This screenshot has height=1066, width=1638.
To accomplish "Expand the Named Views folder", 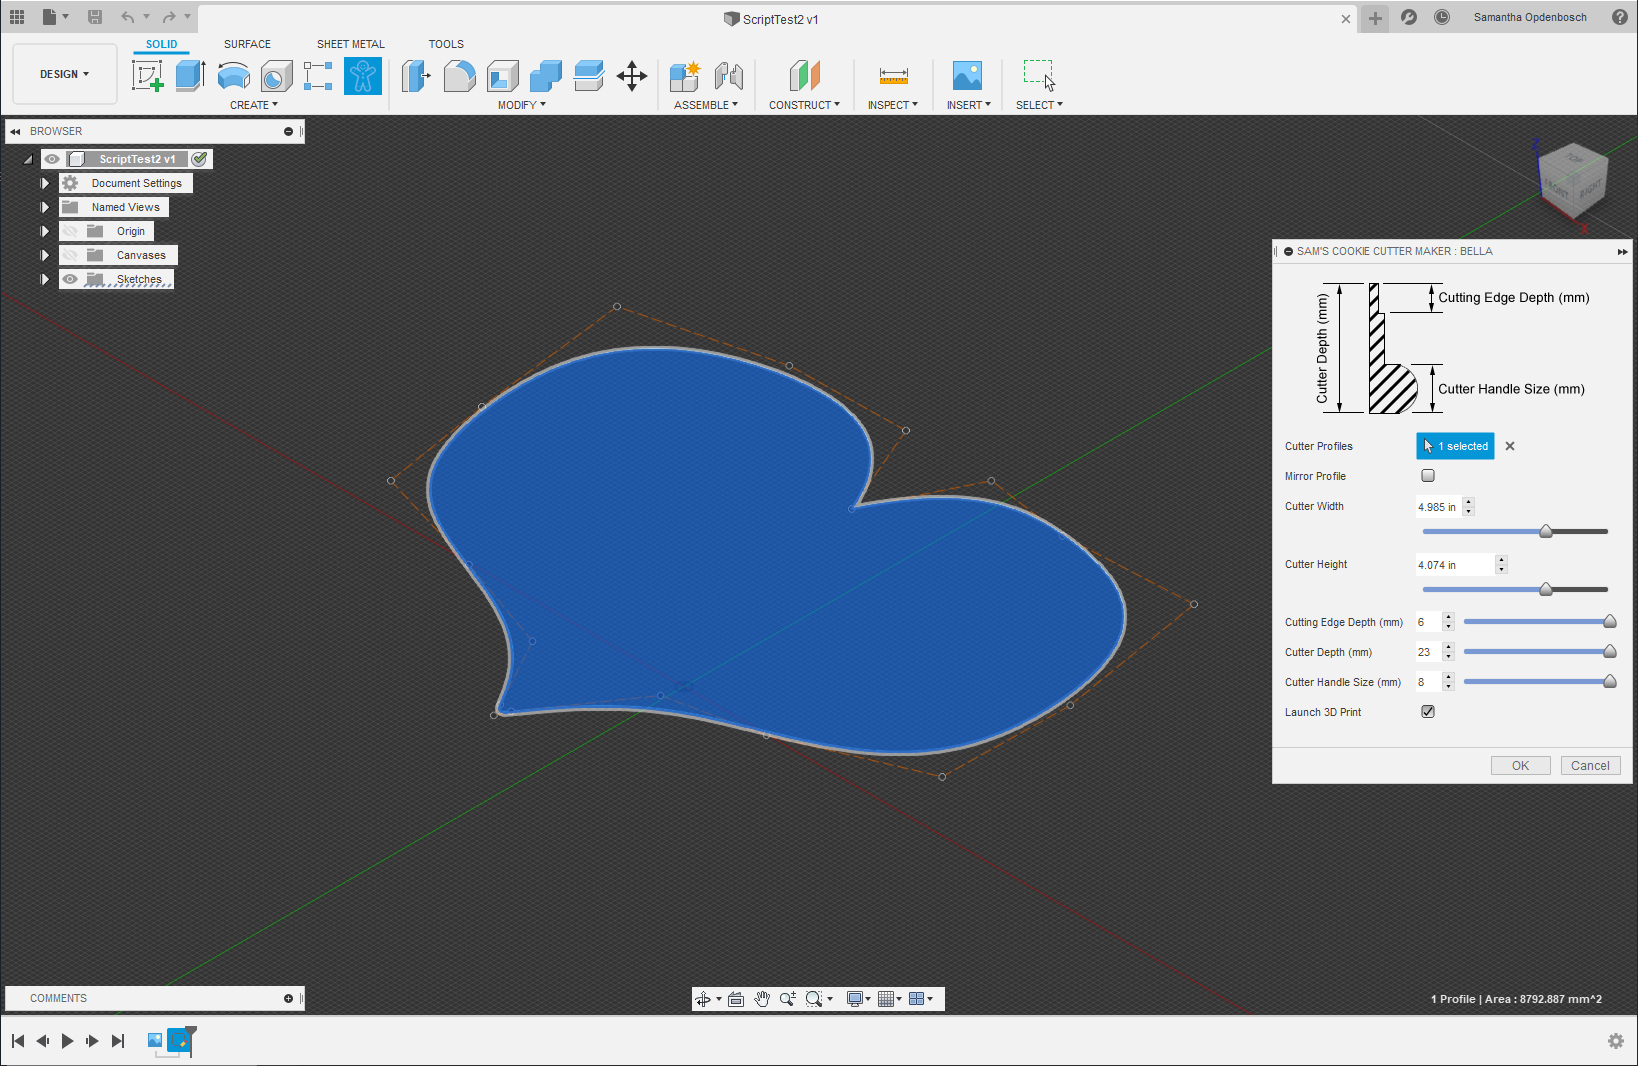I will [44, 207].
